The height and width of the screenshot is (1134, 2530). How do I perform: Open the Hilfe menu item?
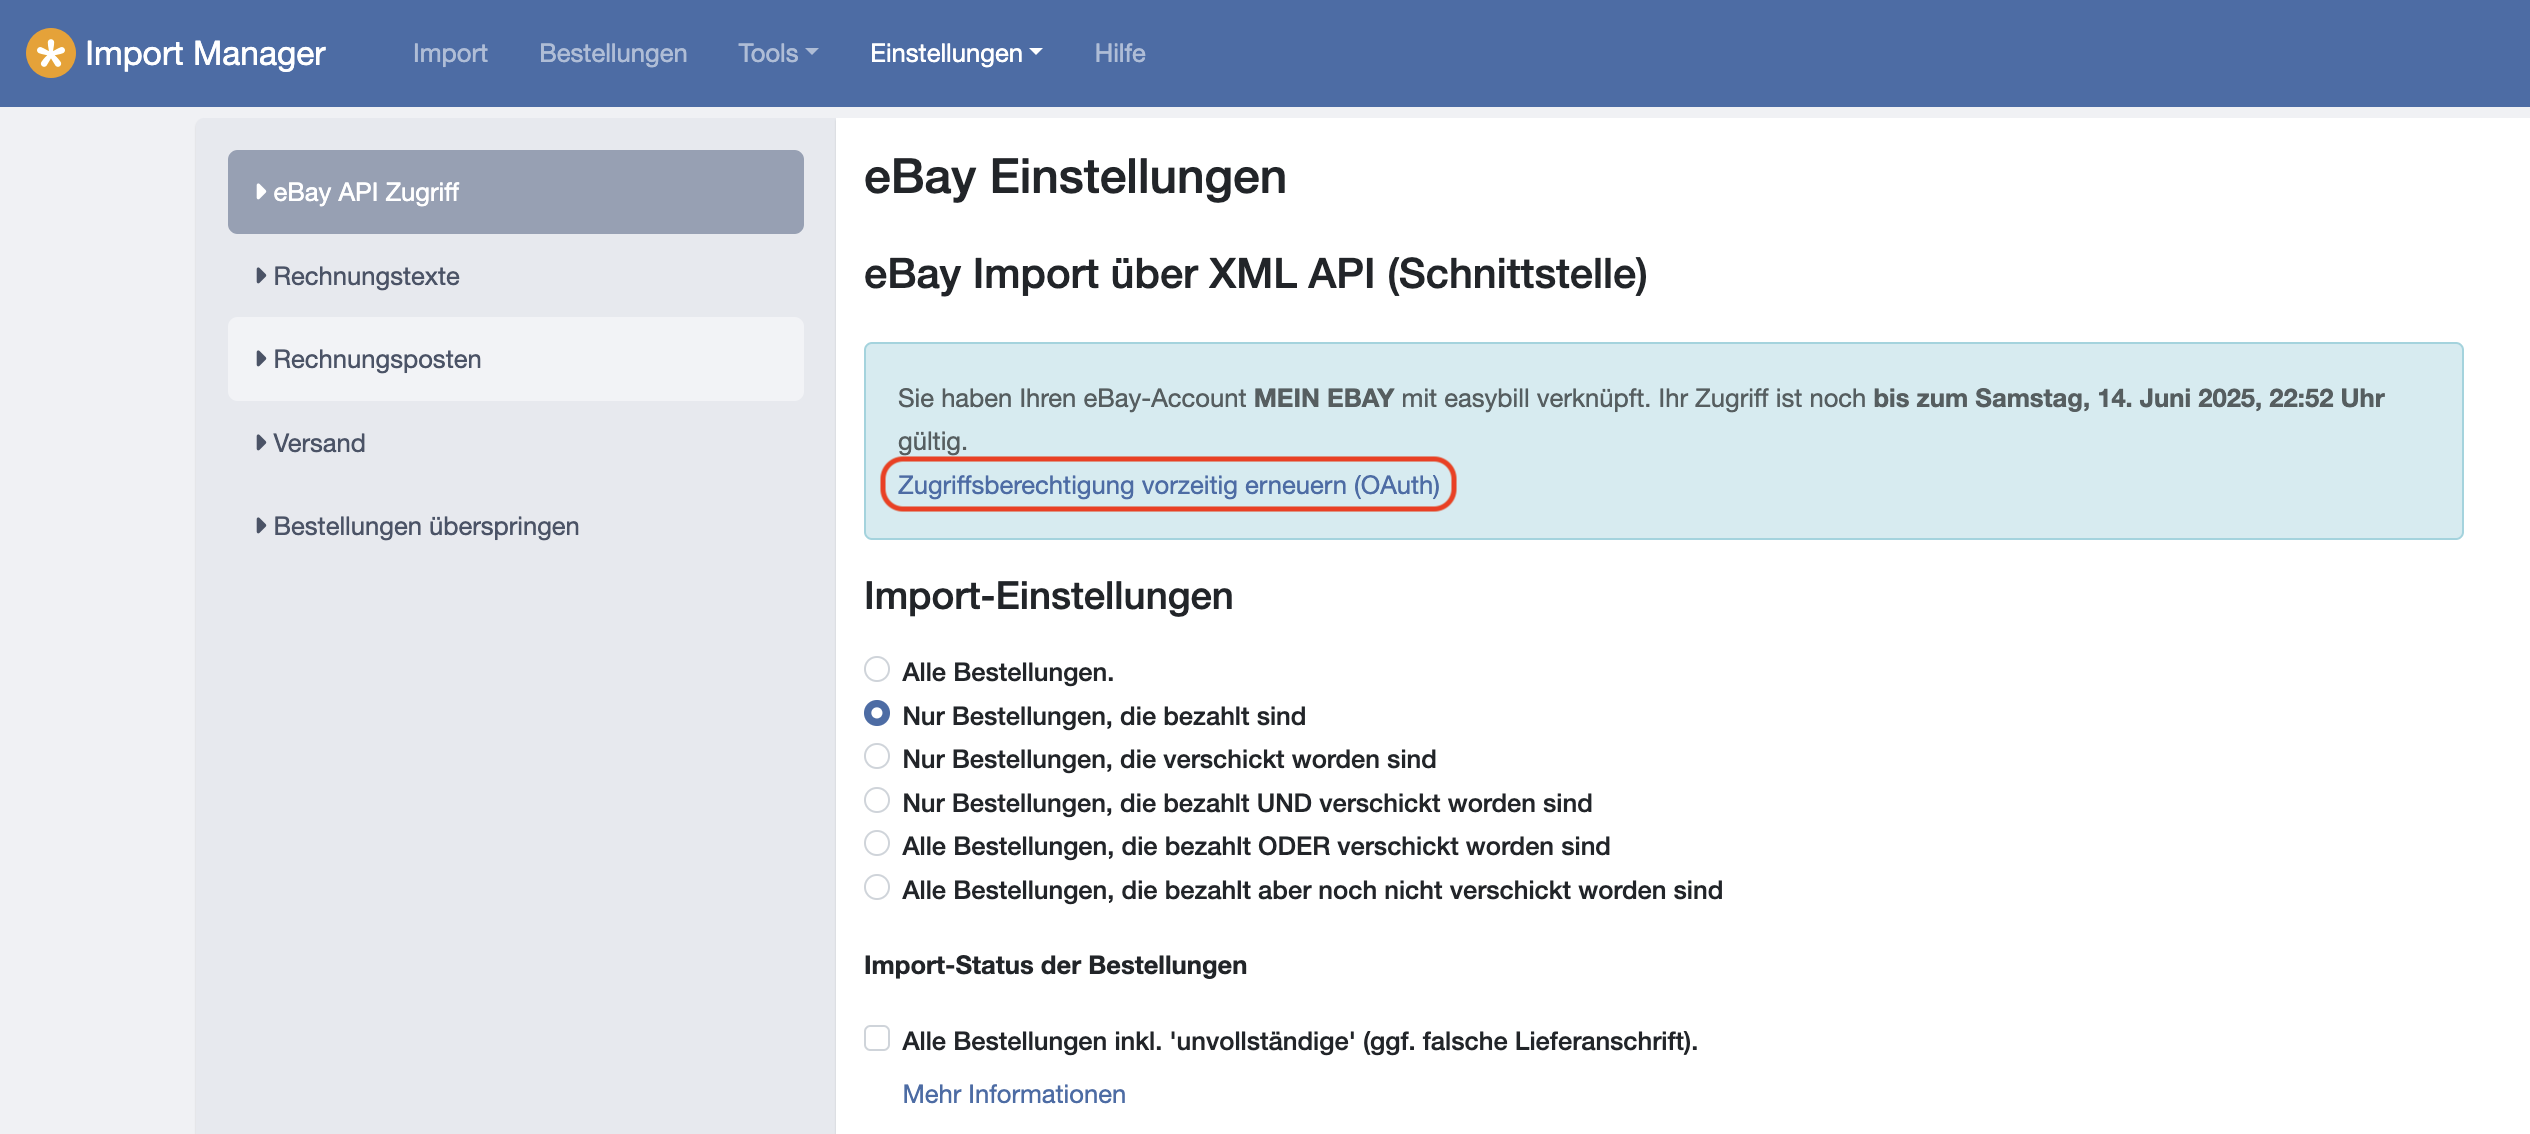click(1119, 53)
